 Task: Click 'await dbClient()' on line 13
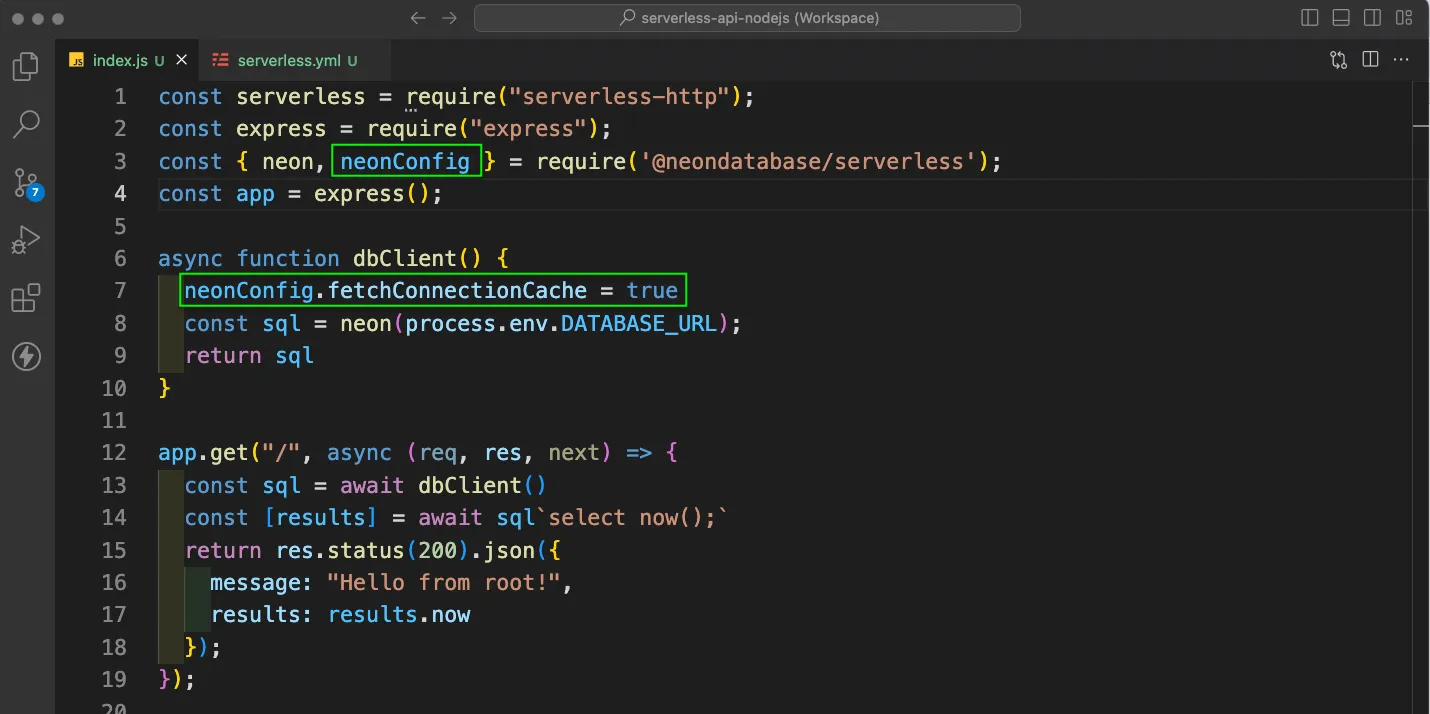coord(444,486)
